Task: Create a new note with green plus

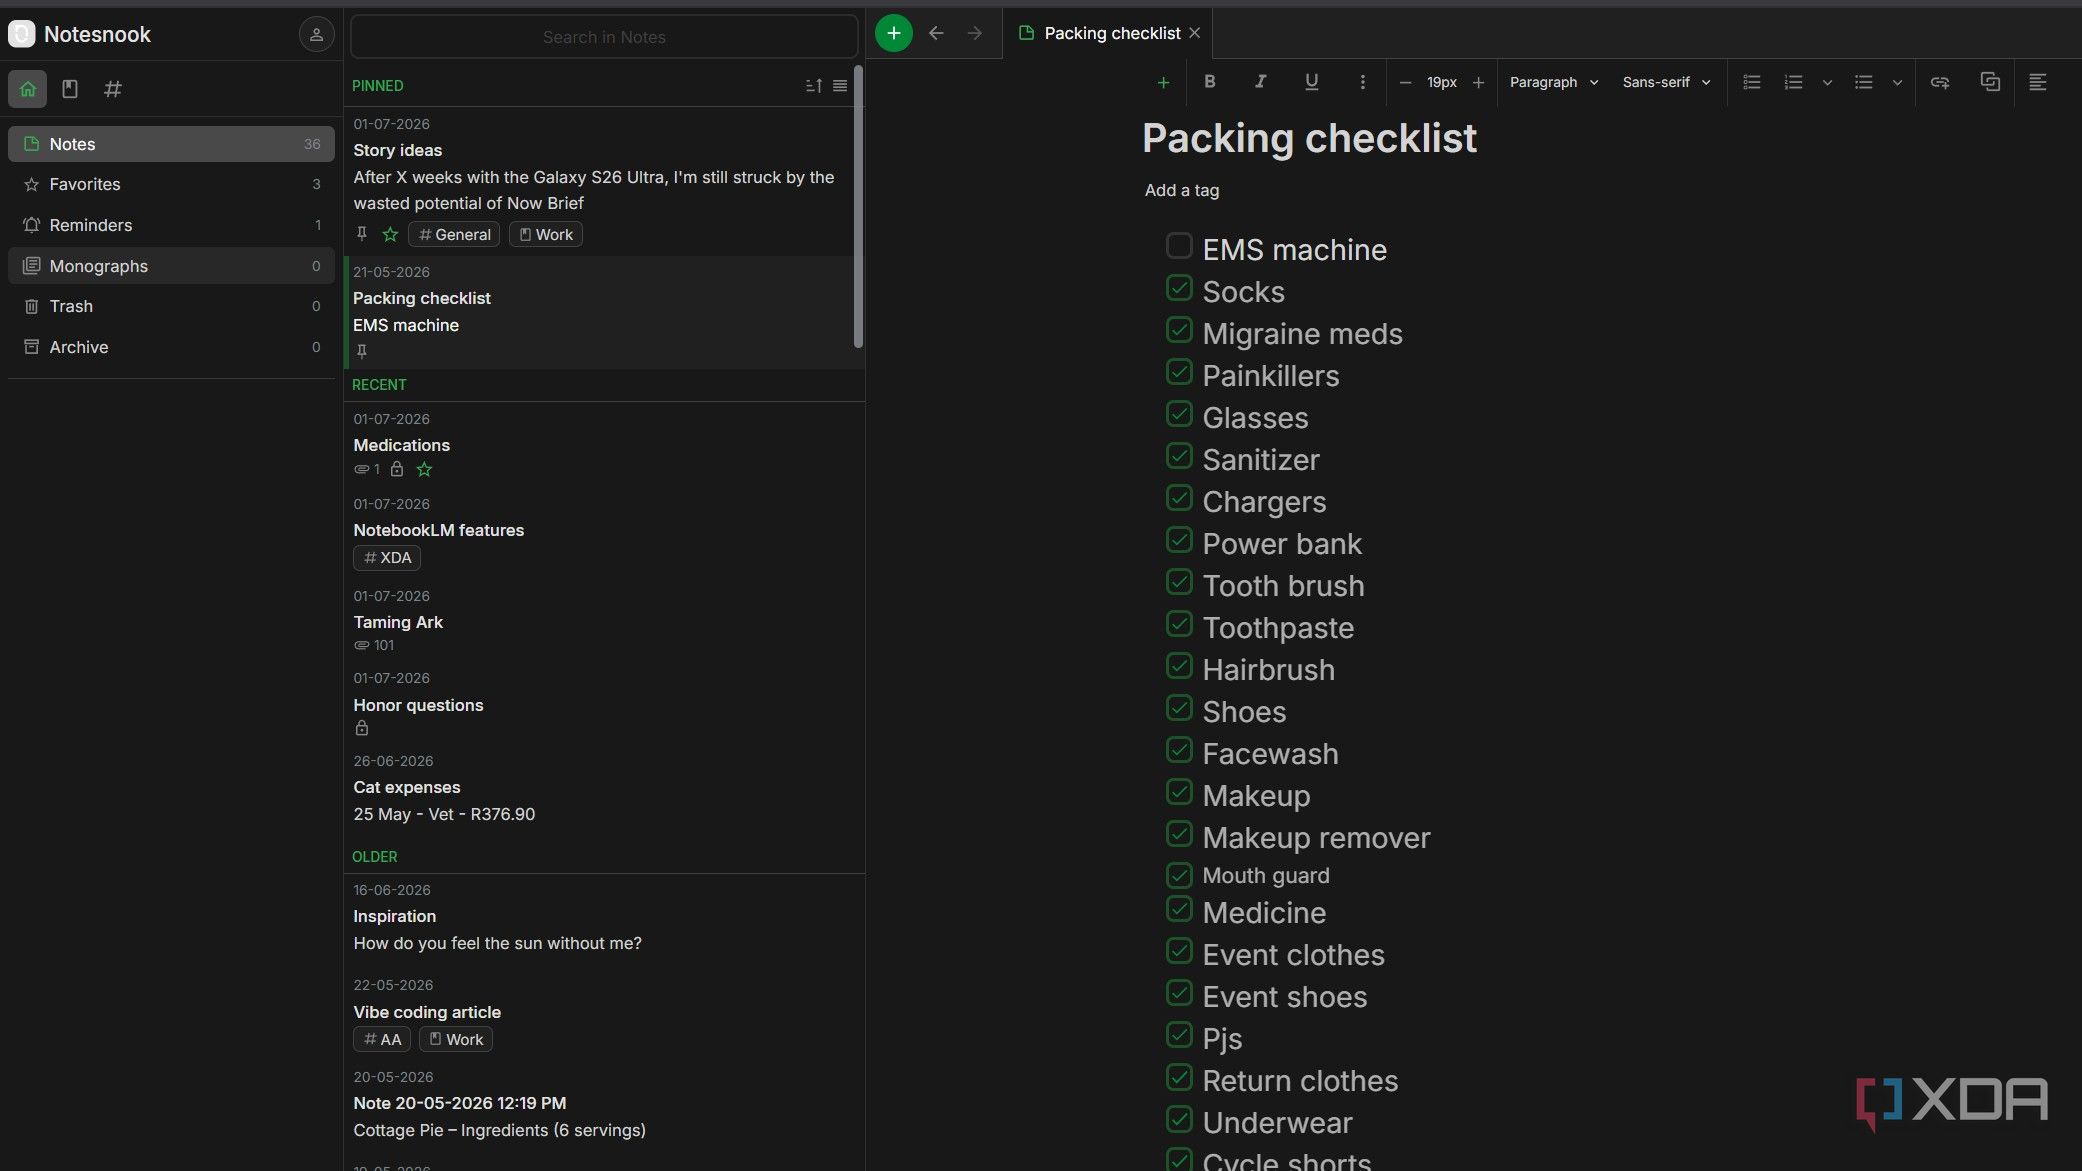Action: [x=894, y=33]
